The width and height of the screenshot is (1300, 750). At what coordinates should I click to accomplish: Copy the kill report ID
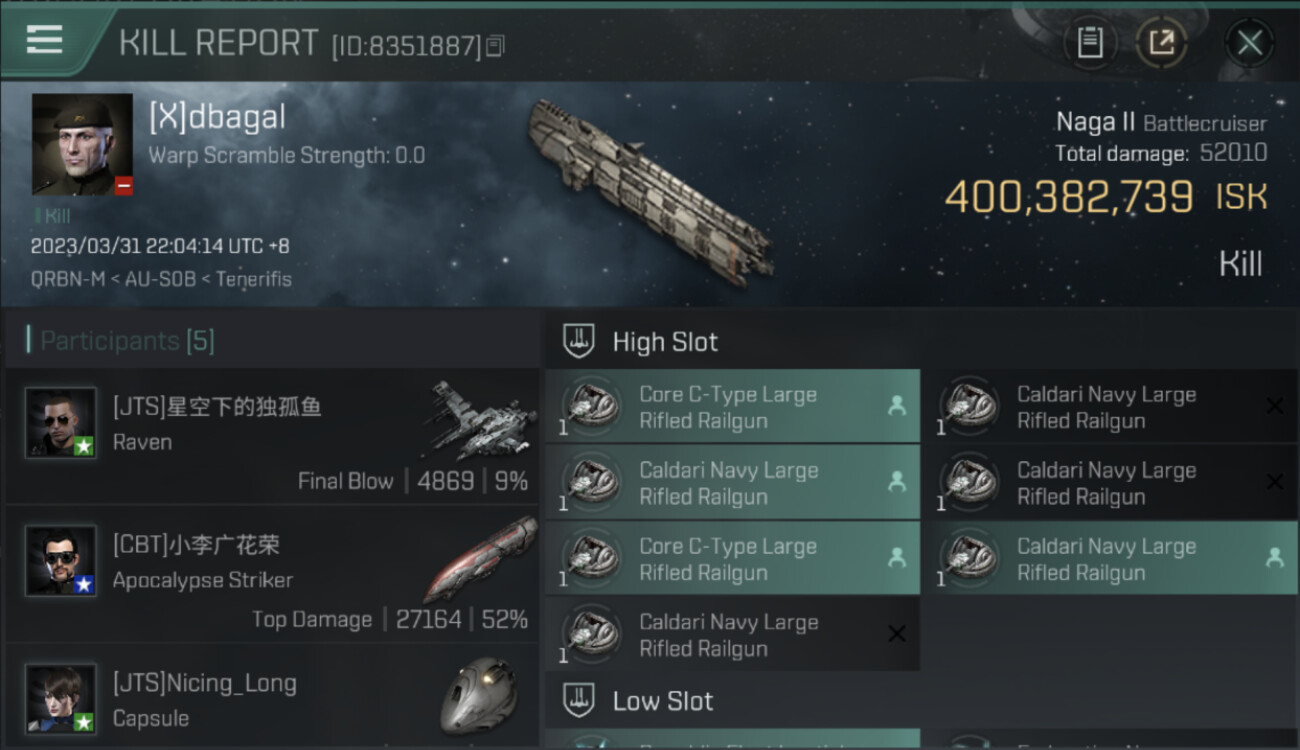496,45
